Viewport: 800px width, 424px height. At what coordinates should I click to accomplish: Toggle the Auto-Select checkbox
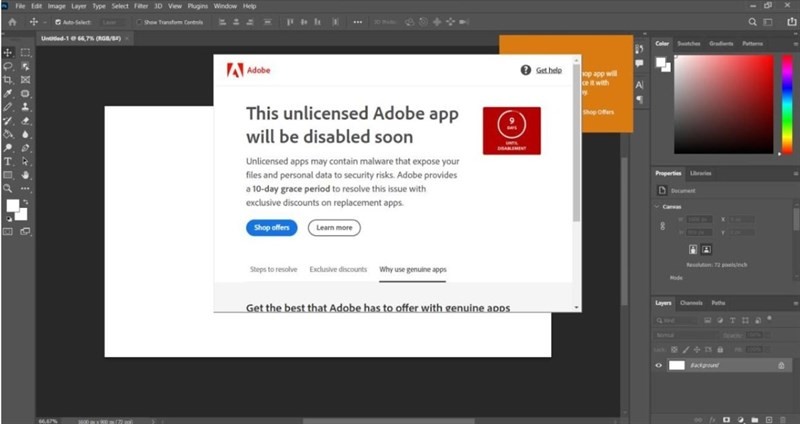pyautogui.click(x=58, y=22)
